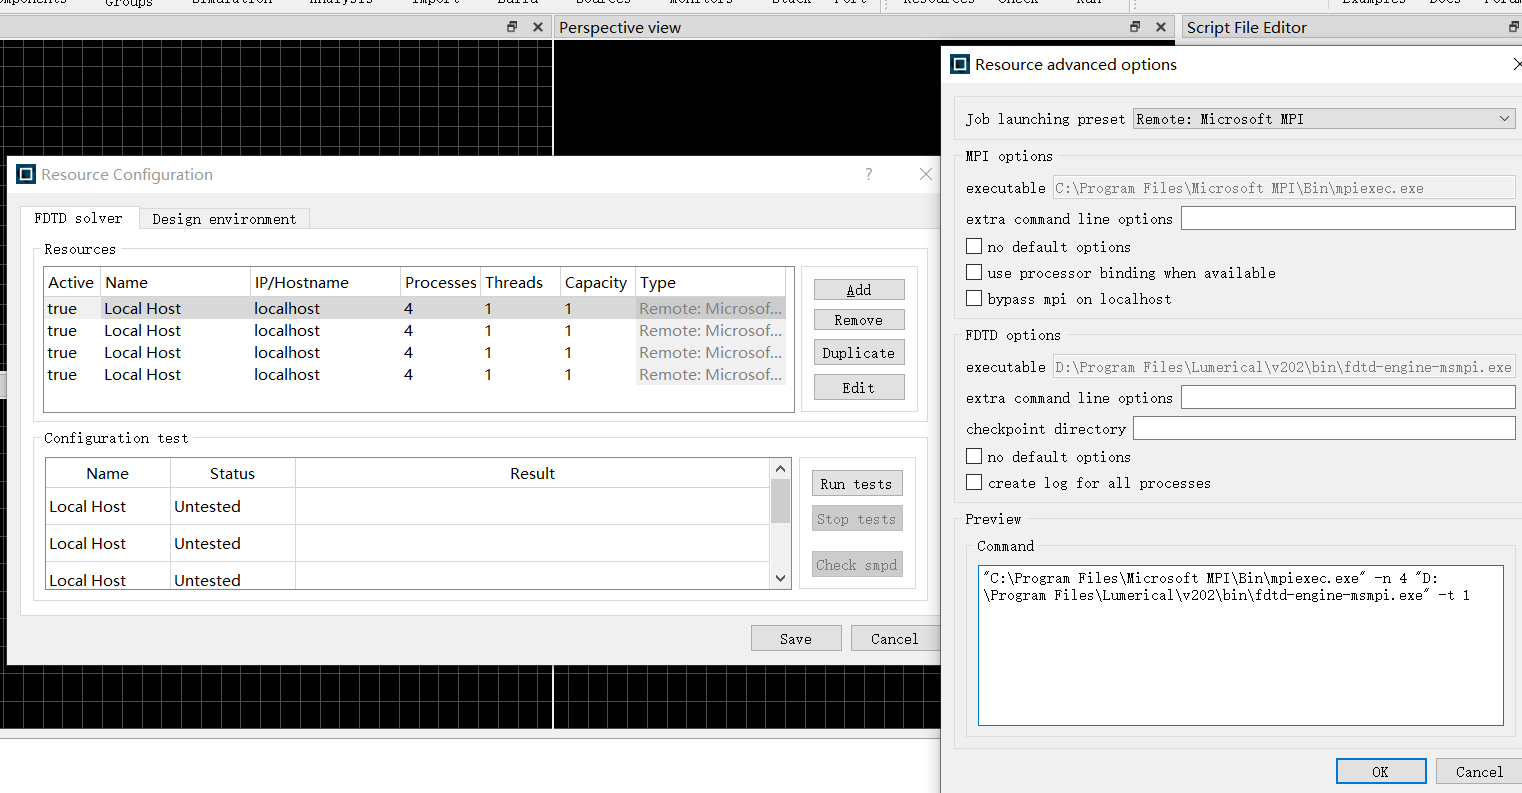Close the left view panel with X
This screenshot has height=793, width=1522.
(x=538, y=27)
